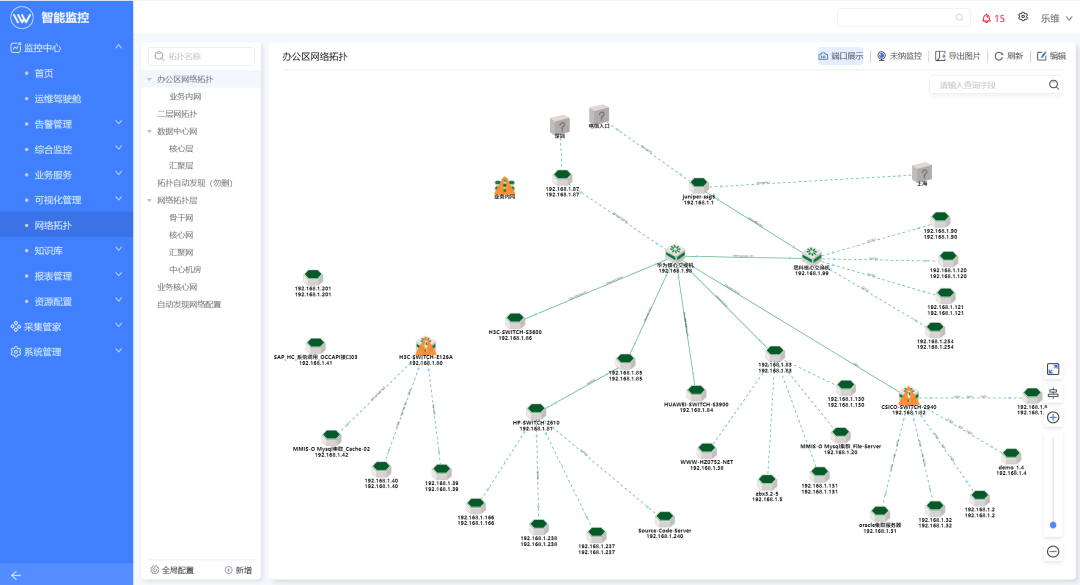The image size is (1080, 585).
Task: Click the 刷新 refresh button
Action: coord(1008,57)
